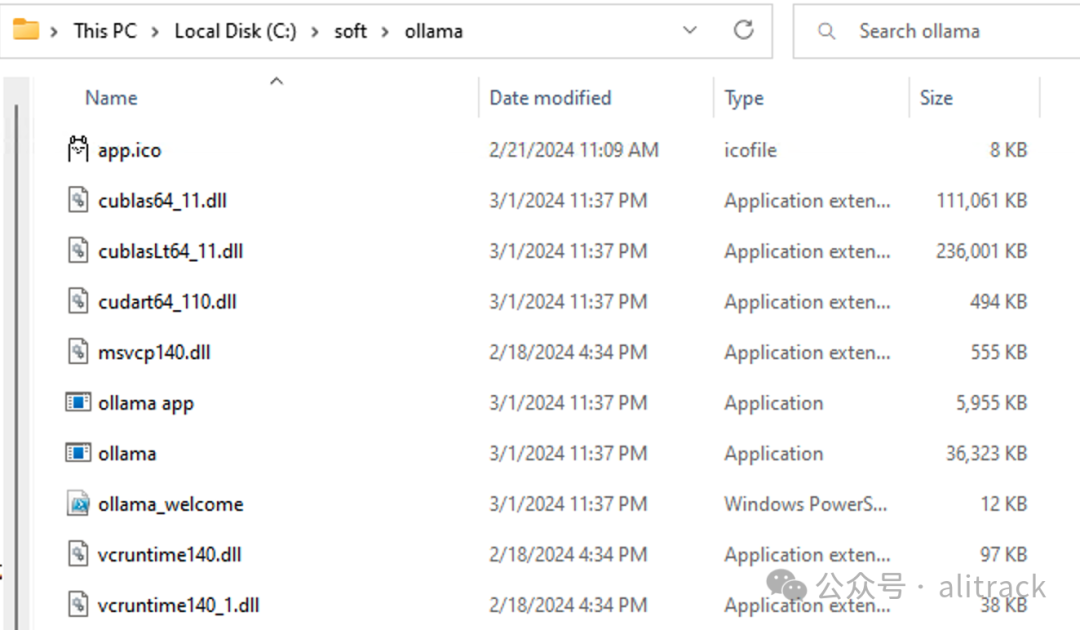
Task: Sort files by Size column header
Action: pos(936,98)
